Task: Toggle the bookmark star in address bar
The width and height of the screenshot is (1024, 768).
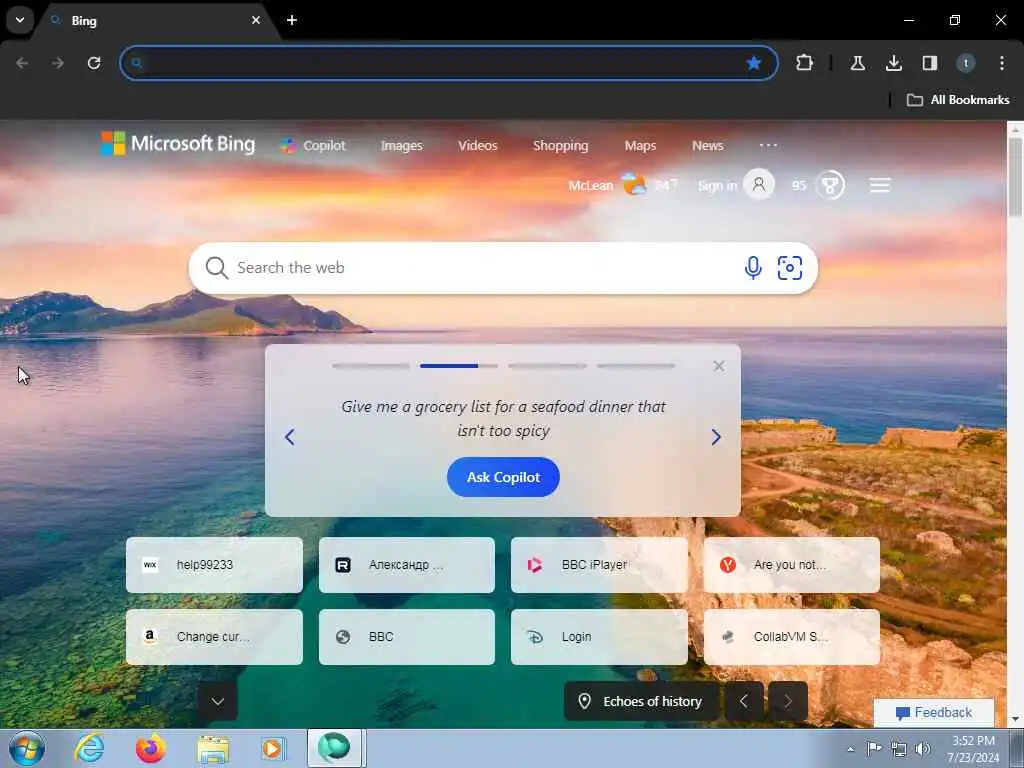Action: click(x=754, y=63)
